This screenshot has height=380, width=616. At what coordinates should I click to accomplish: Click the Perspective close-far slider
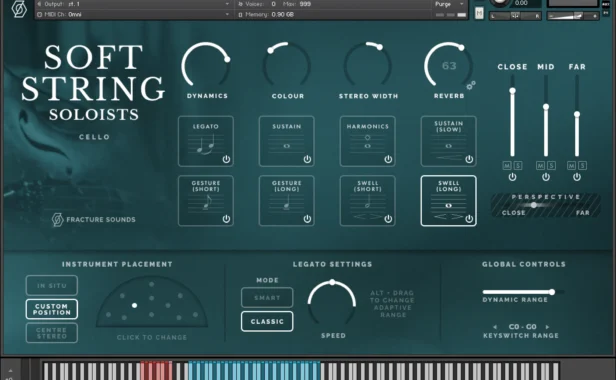tap(546, 205)
